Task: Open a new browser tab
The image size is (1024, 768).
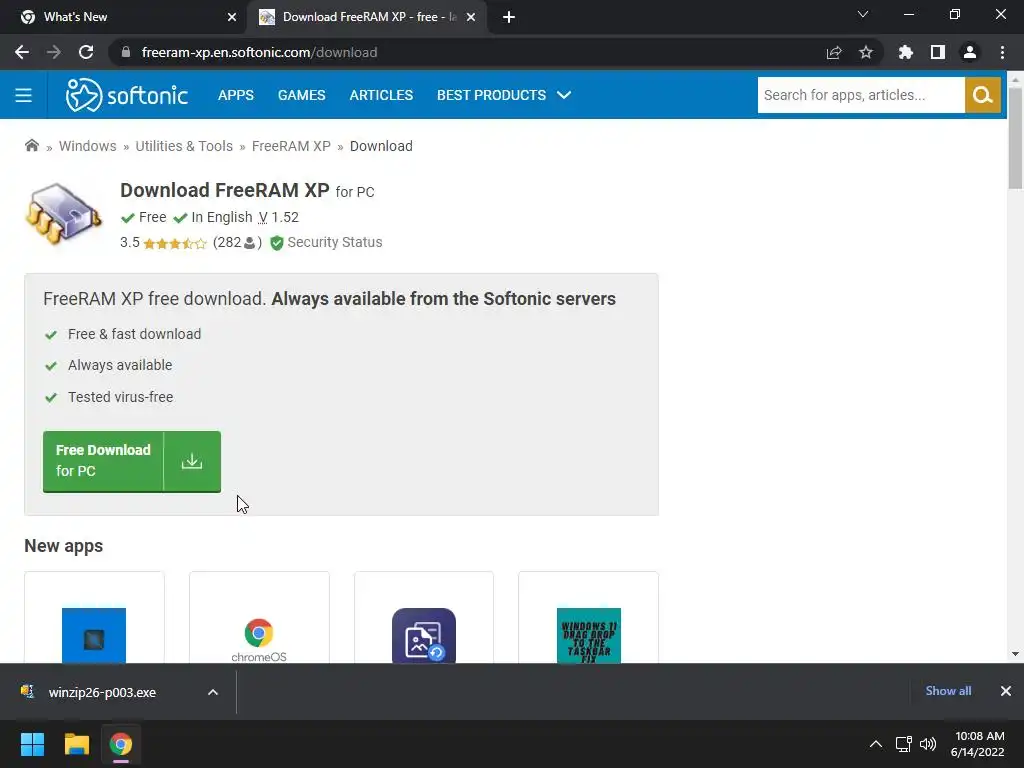Action: point(509,17)
